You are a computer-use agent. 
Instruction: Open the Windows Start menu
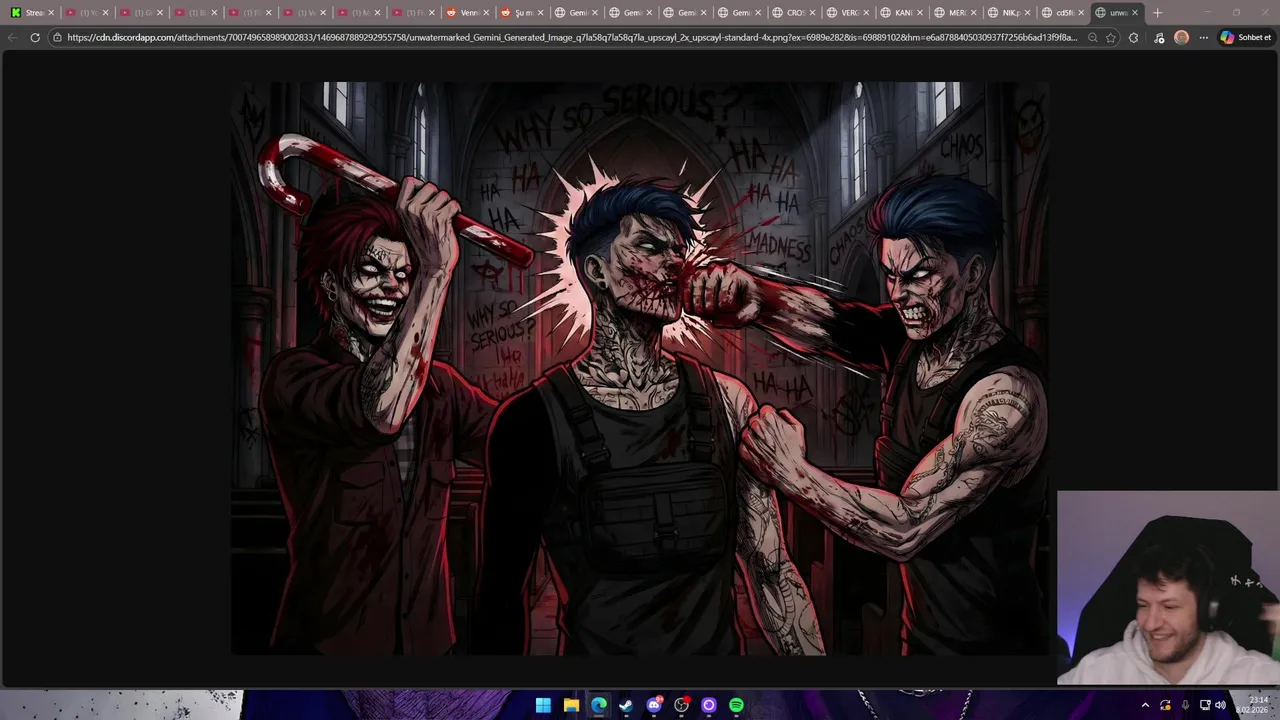(x=543, y=705)
